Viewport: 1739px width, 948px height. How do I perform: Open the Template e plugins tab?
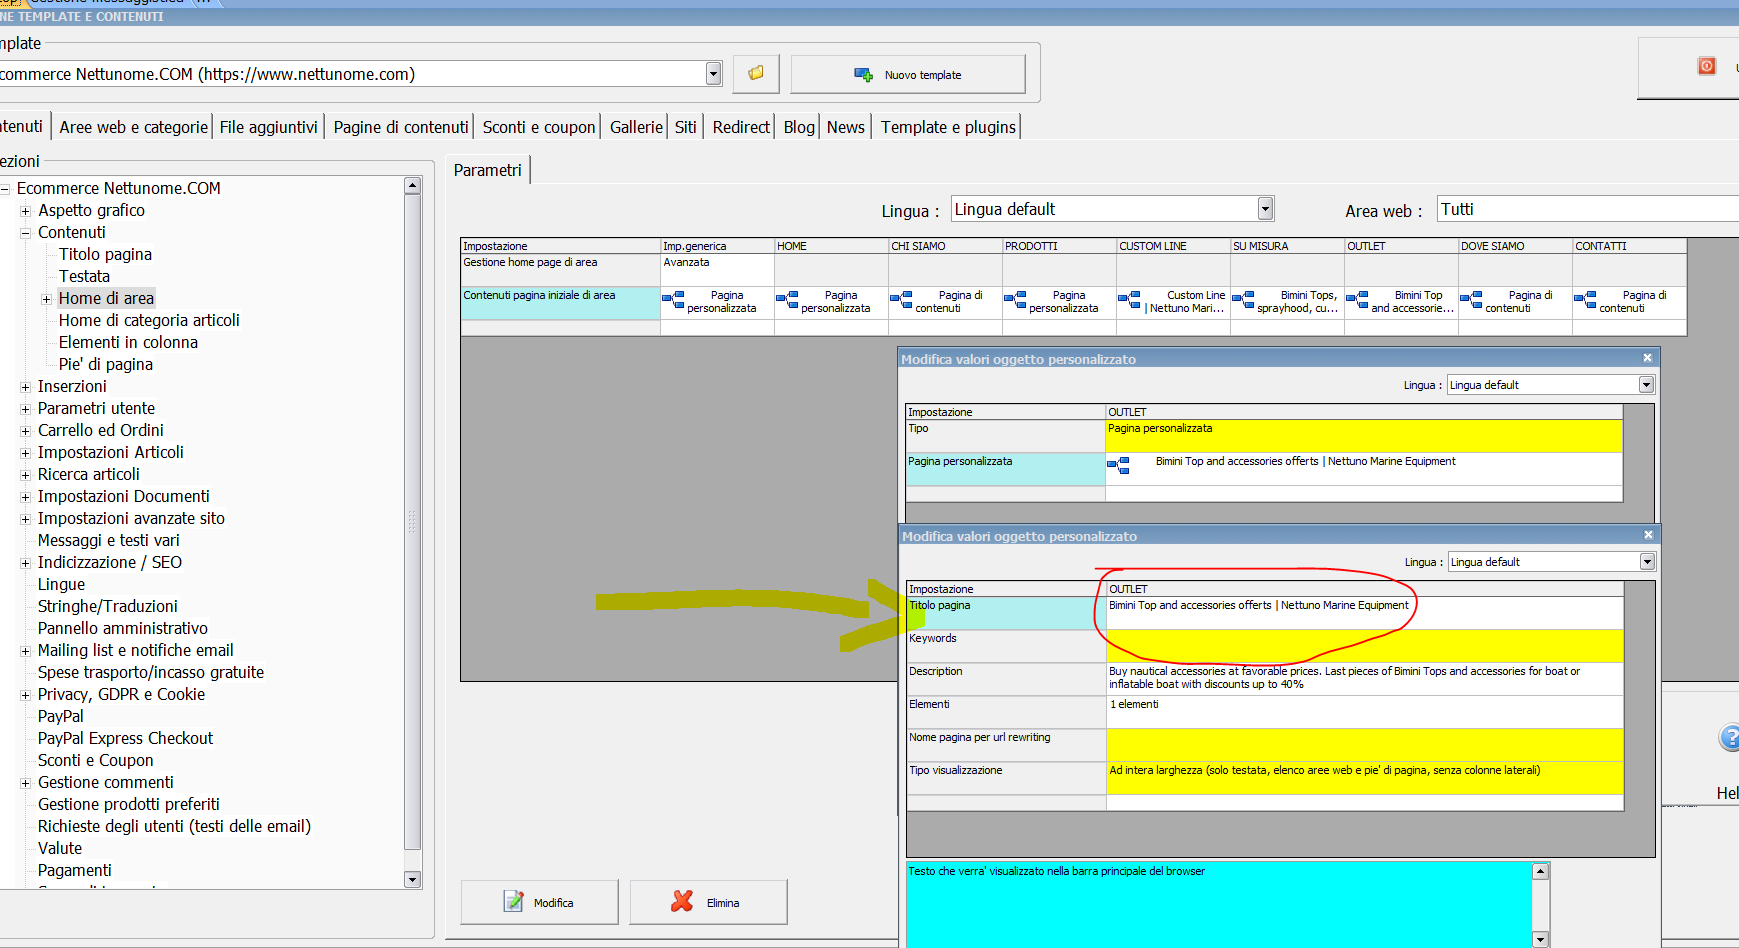[948, 127]
